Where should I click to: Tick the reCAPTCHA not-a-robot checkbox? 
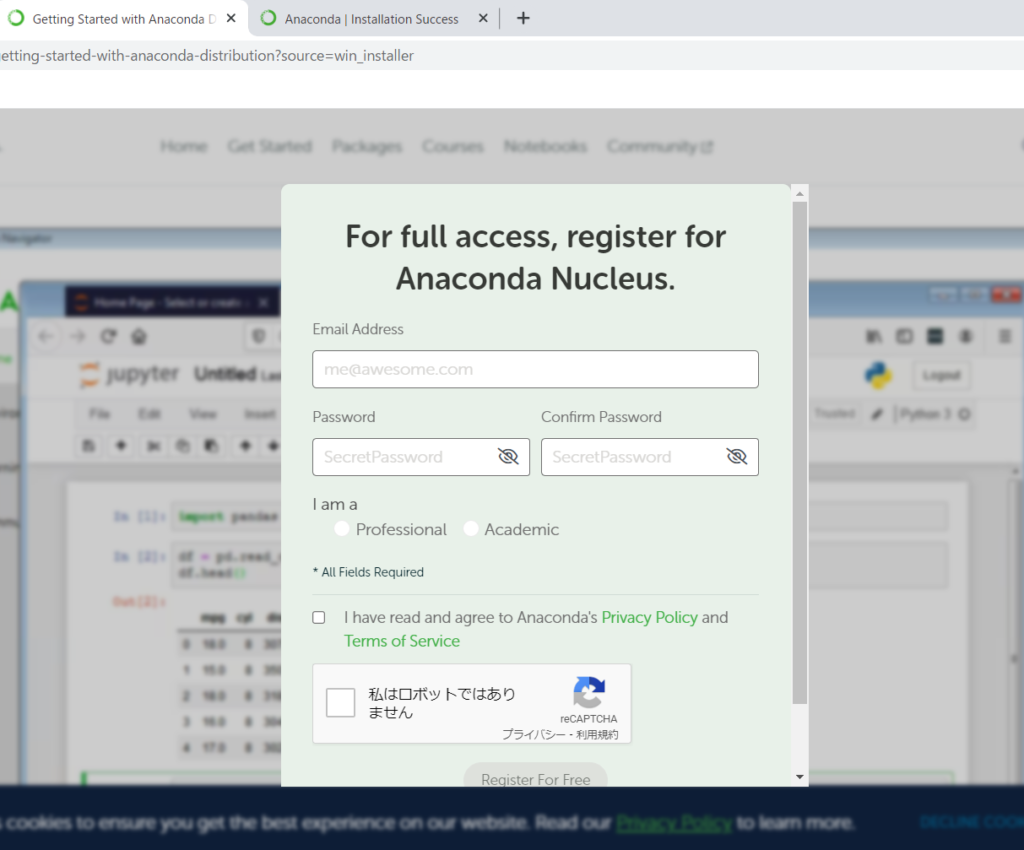coord(340,702)
